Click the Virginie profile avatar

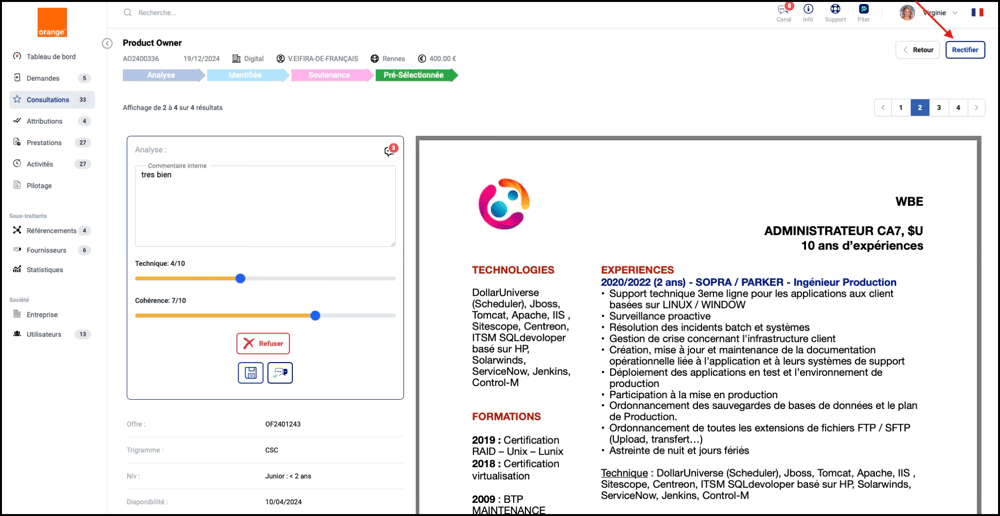pos(907,12)
